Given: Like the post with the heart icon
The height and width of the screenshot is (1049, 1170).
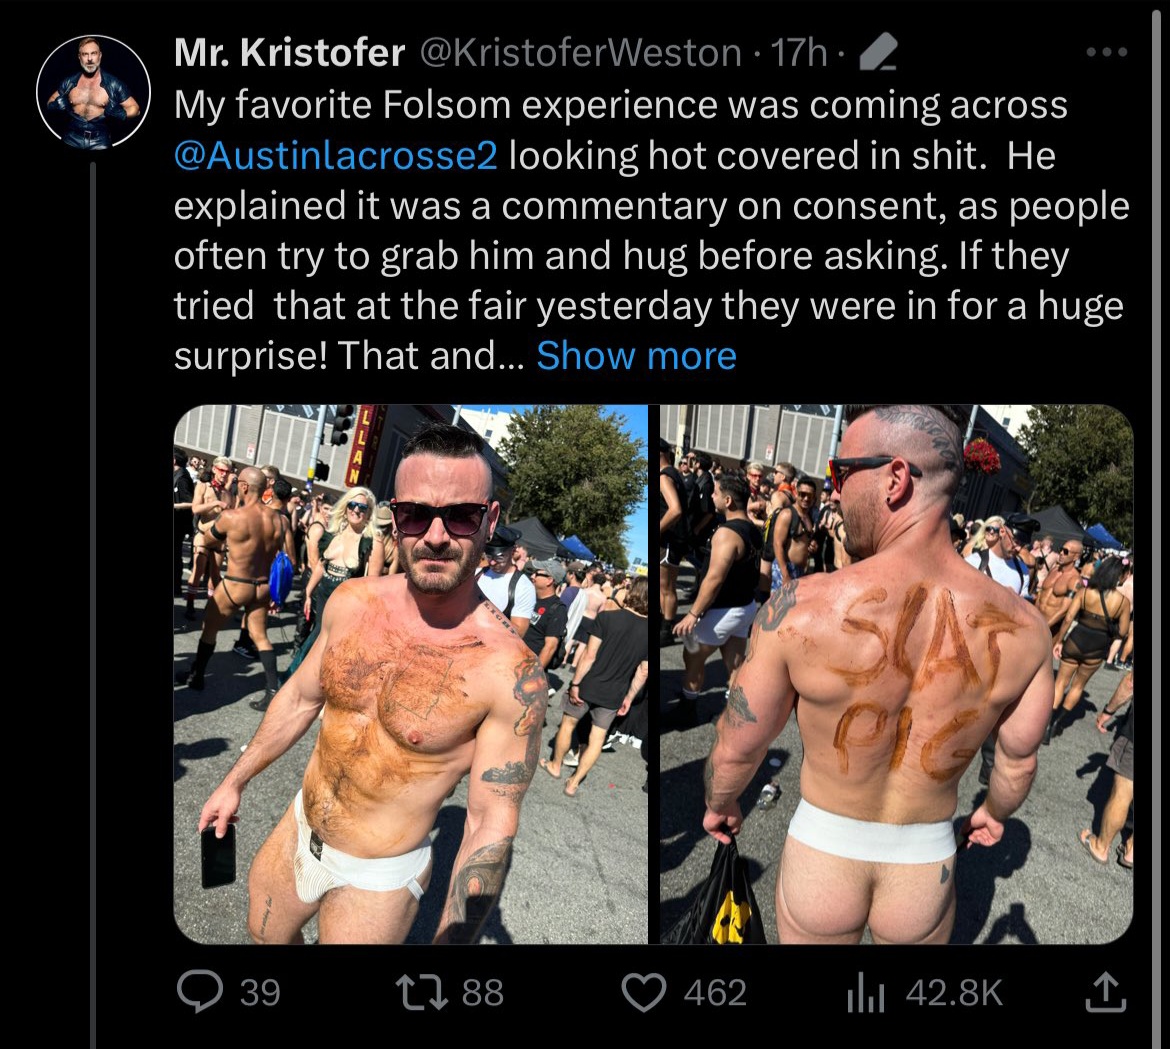Looking at the screenshot, I should pos(644,993).
